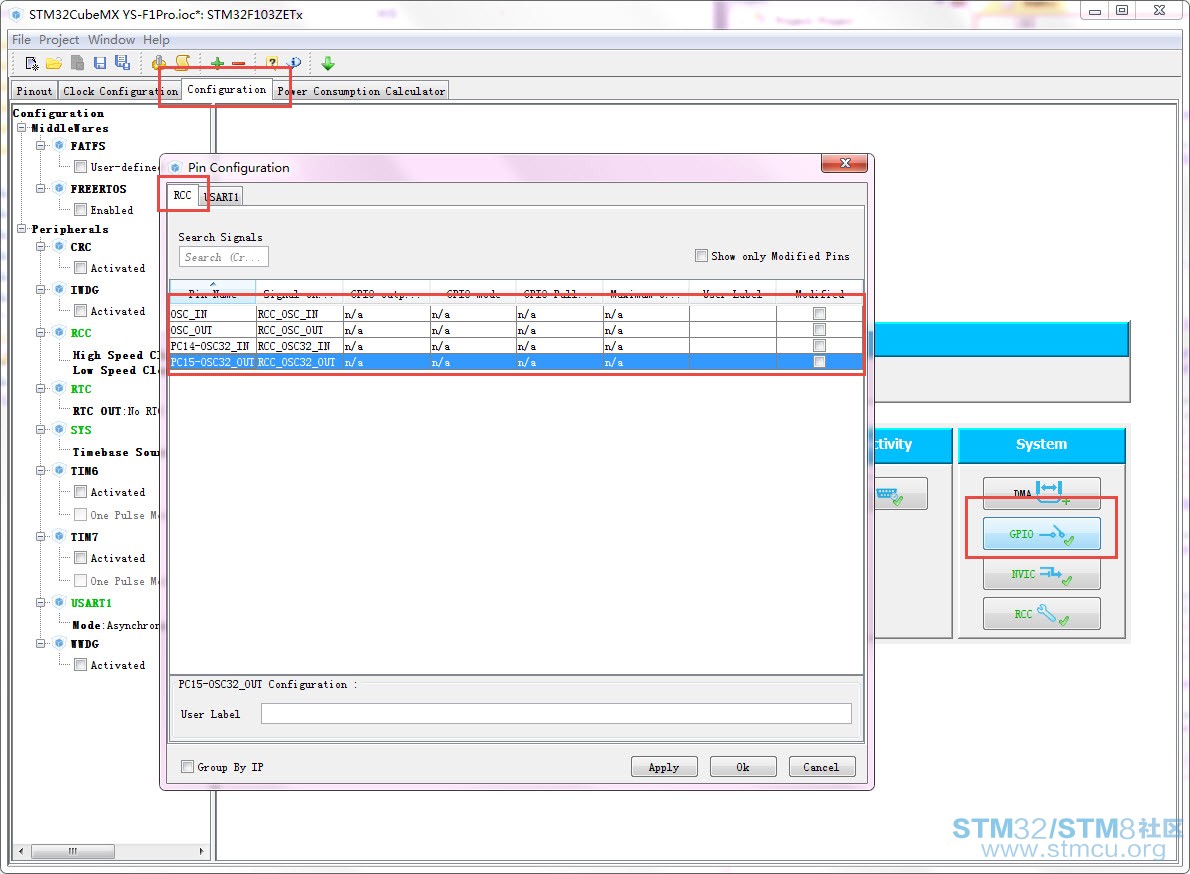Click the tree scrollbar left arrow

click(x=20, y=851)
